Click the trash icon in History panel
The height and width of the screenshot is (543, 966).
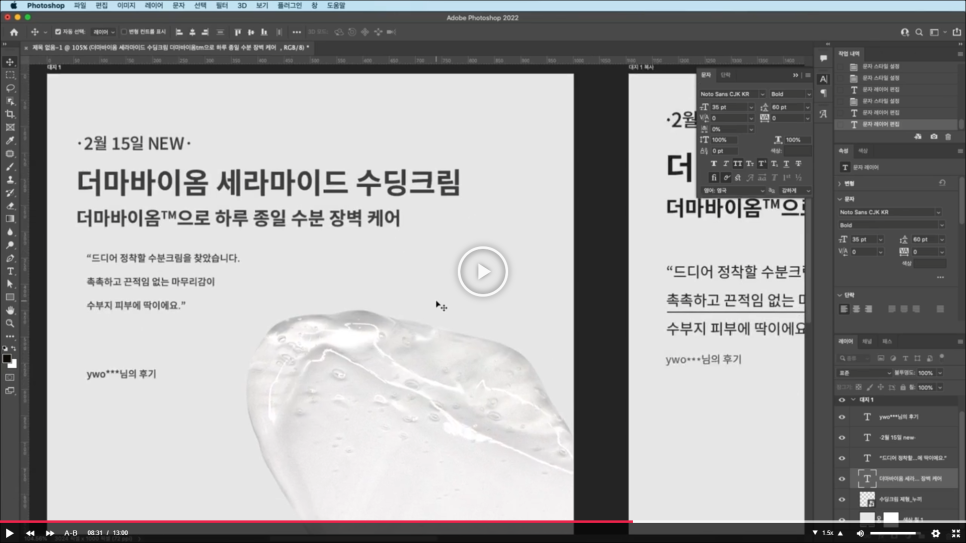click(948, 137)
